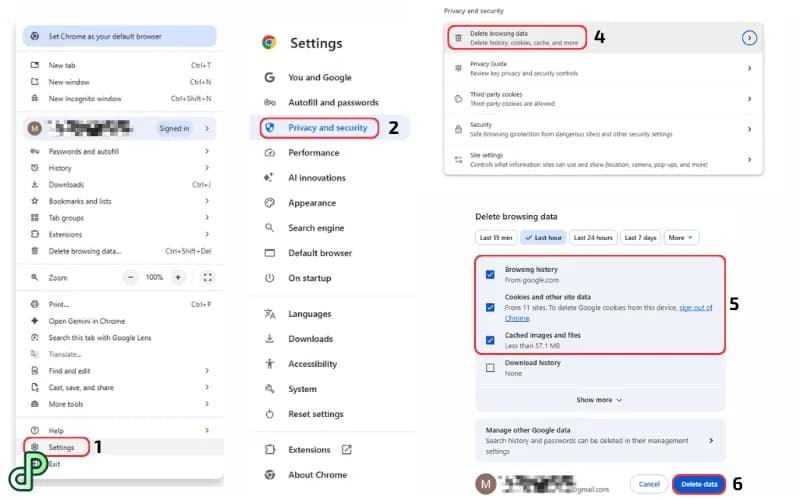Decrease zoom with the minus button
This screenshot has width=800, height=500.
[x=131, y=278]
